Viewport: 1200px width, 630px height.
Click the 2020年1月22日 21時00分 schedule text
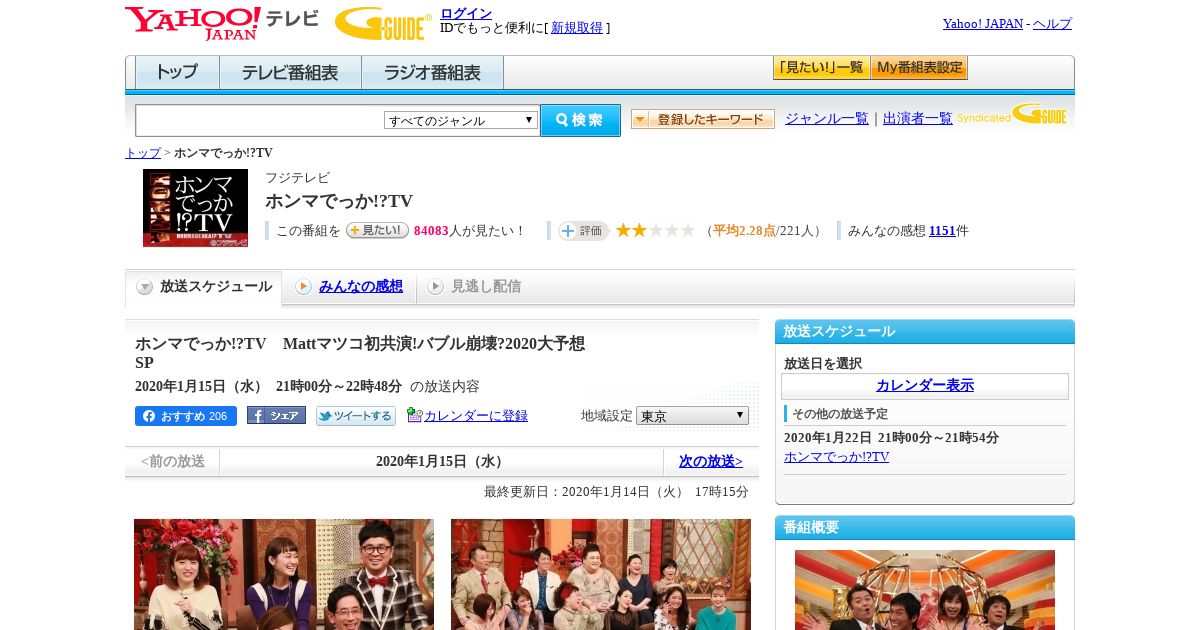coord(891,438)
